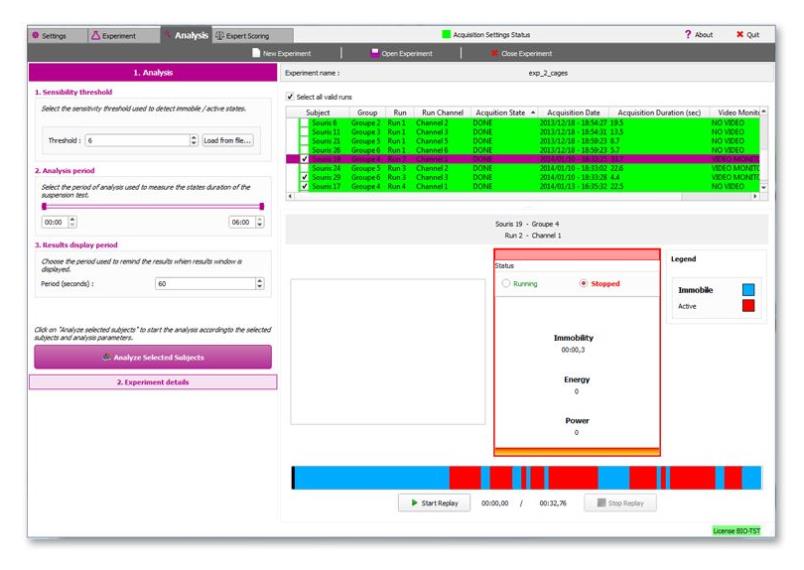Click the Expert Scoring tab icon

click(x=220, y=35)
